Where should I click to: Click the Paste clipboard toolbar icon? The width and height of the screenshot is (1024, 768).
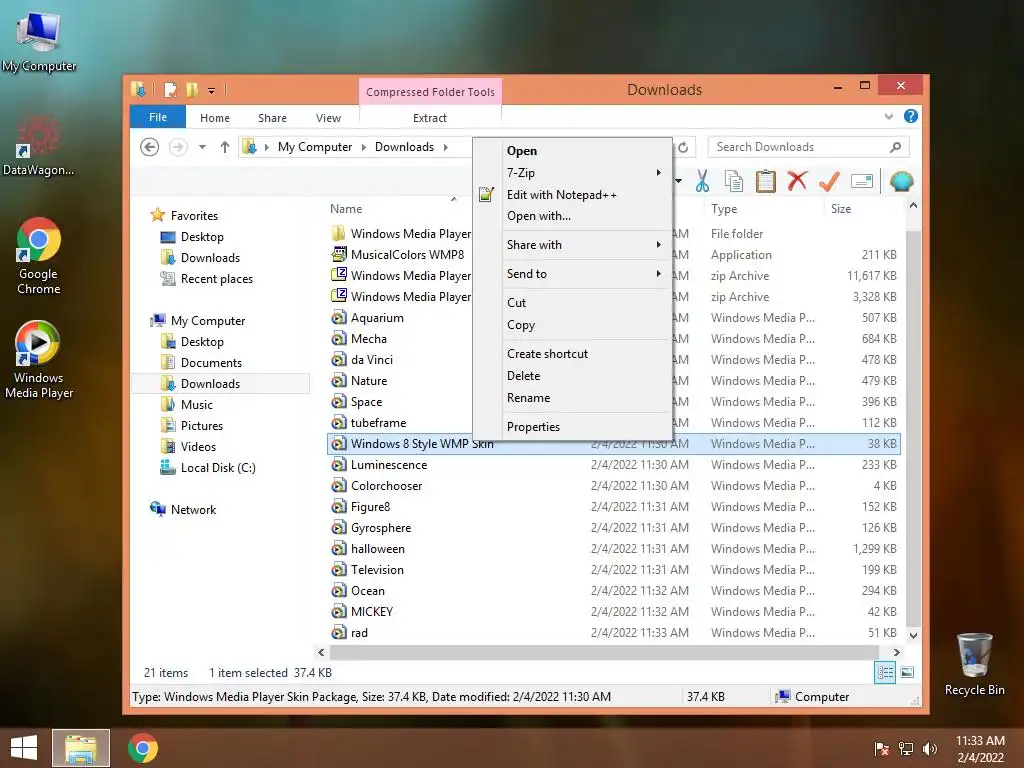click(x=765, y=181)
